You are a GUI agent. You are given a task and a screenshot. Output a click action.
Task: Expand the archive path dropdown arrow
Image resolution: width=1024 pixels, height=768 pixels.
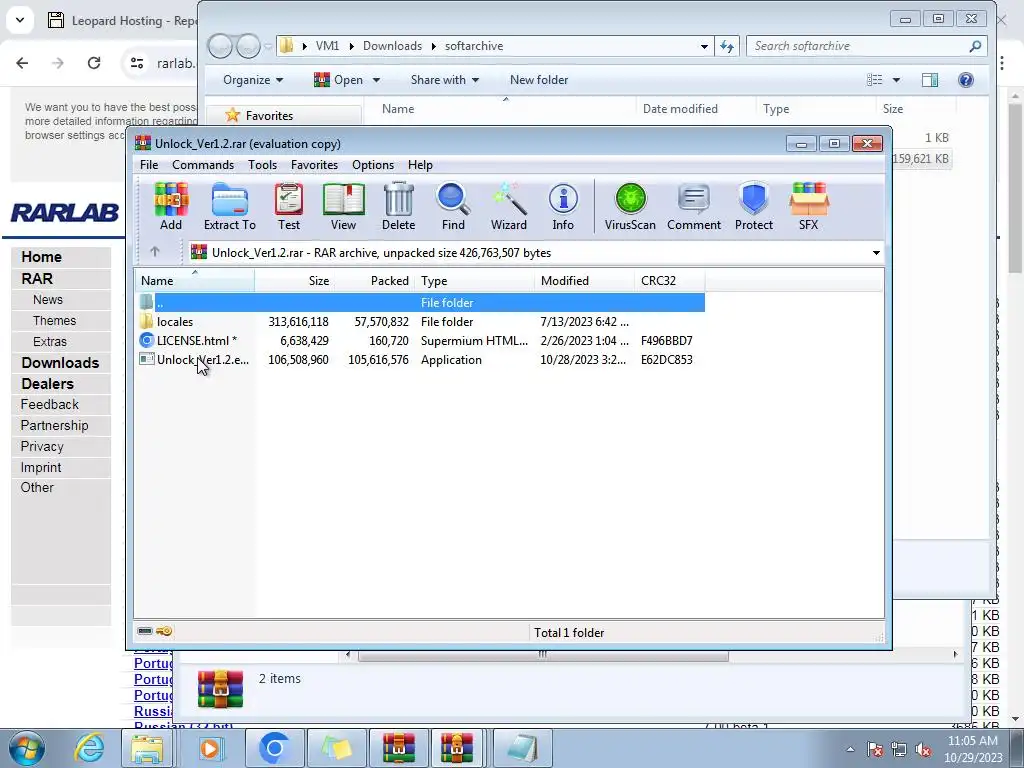click(x=876, y=253)
